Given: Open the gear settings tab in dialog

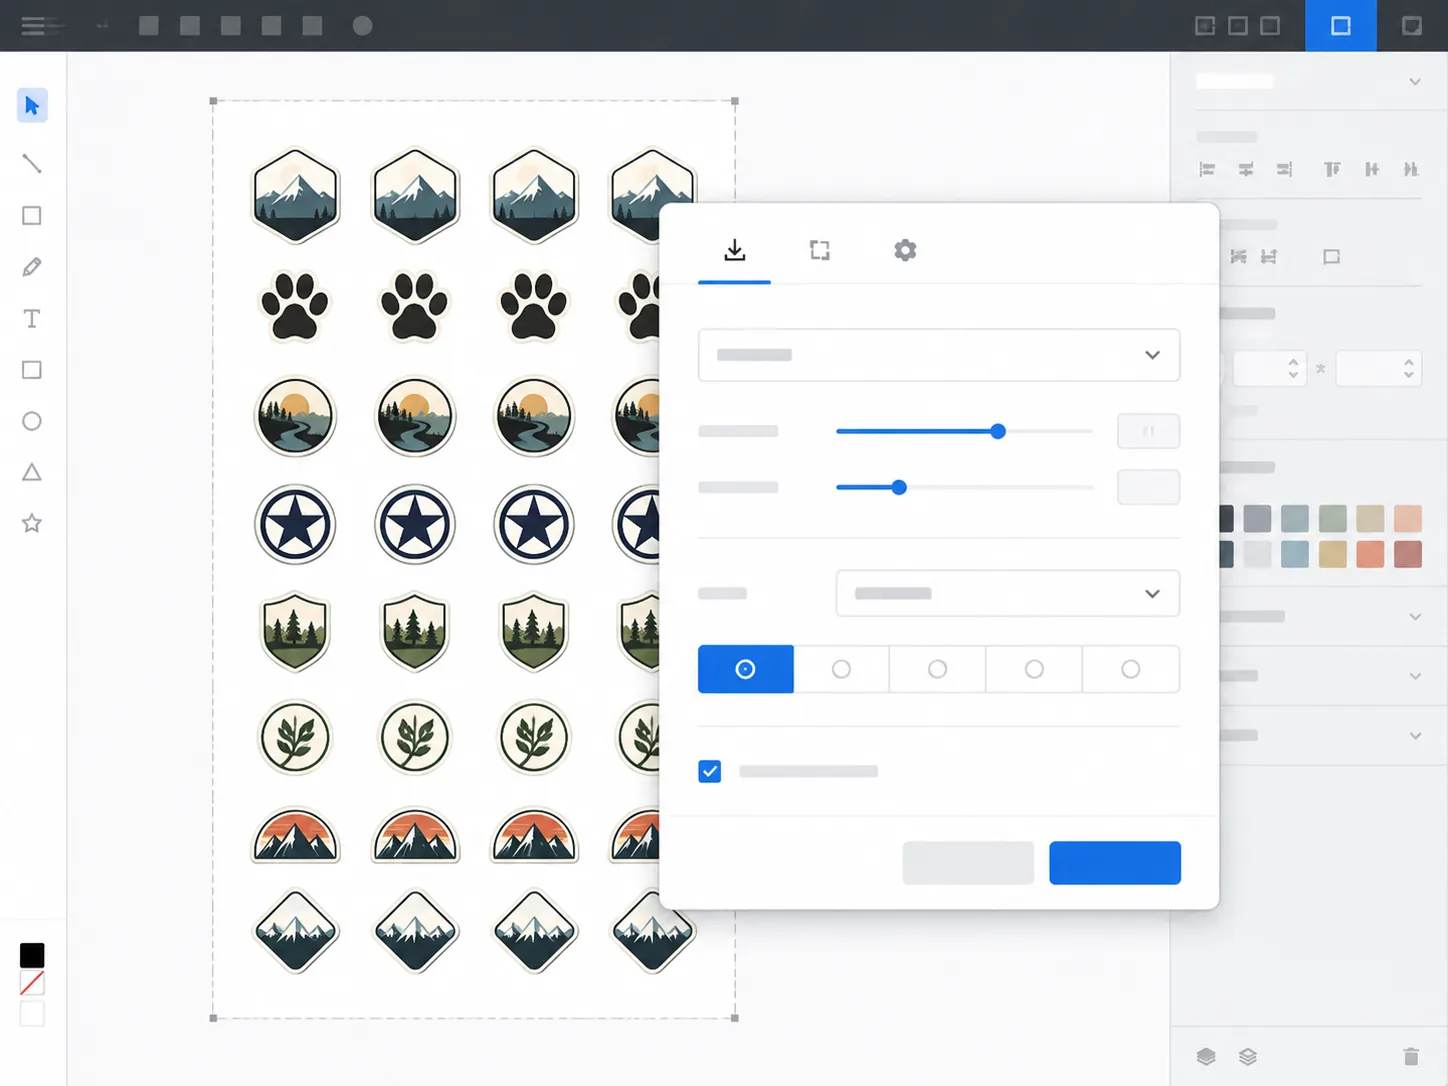Looking at the screenshot, I should 905,250.
